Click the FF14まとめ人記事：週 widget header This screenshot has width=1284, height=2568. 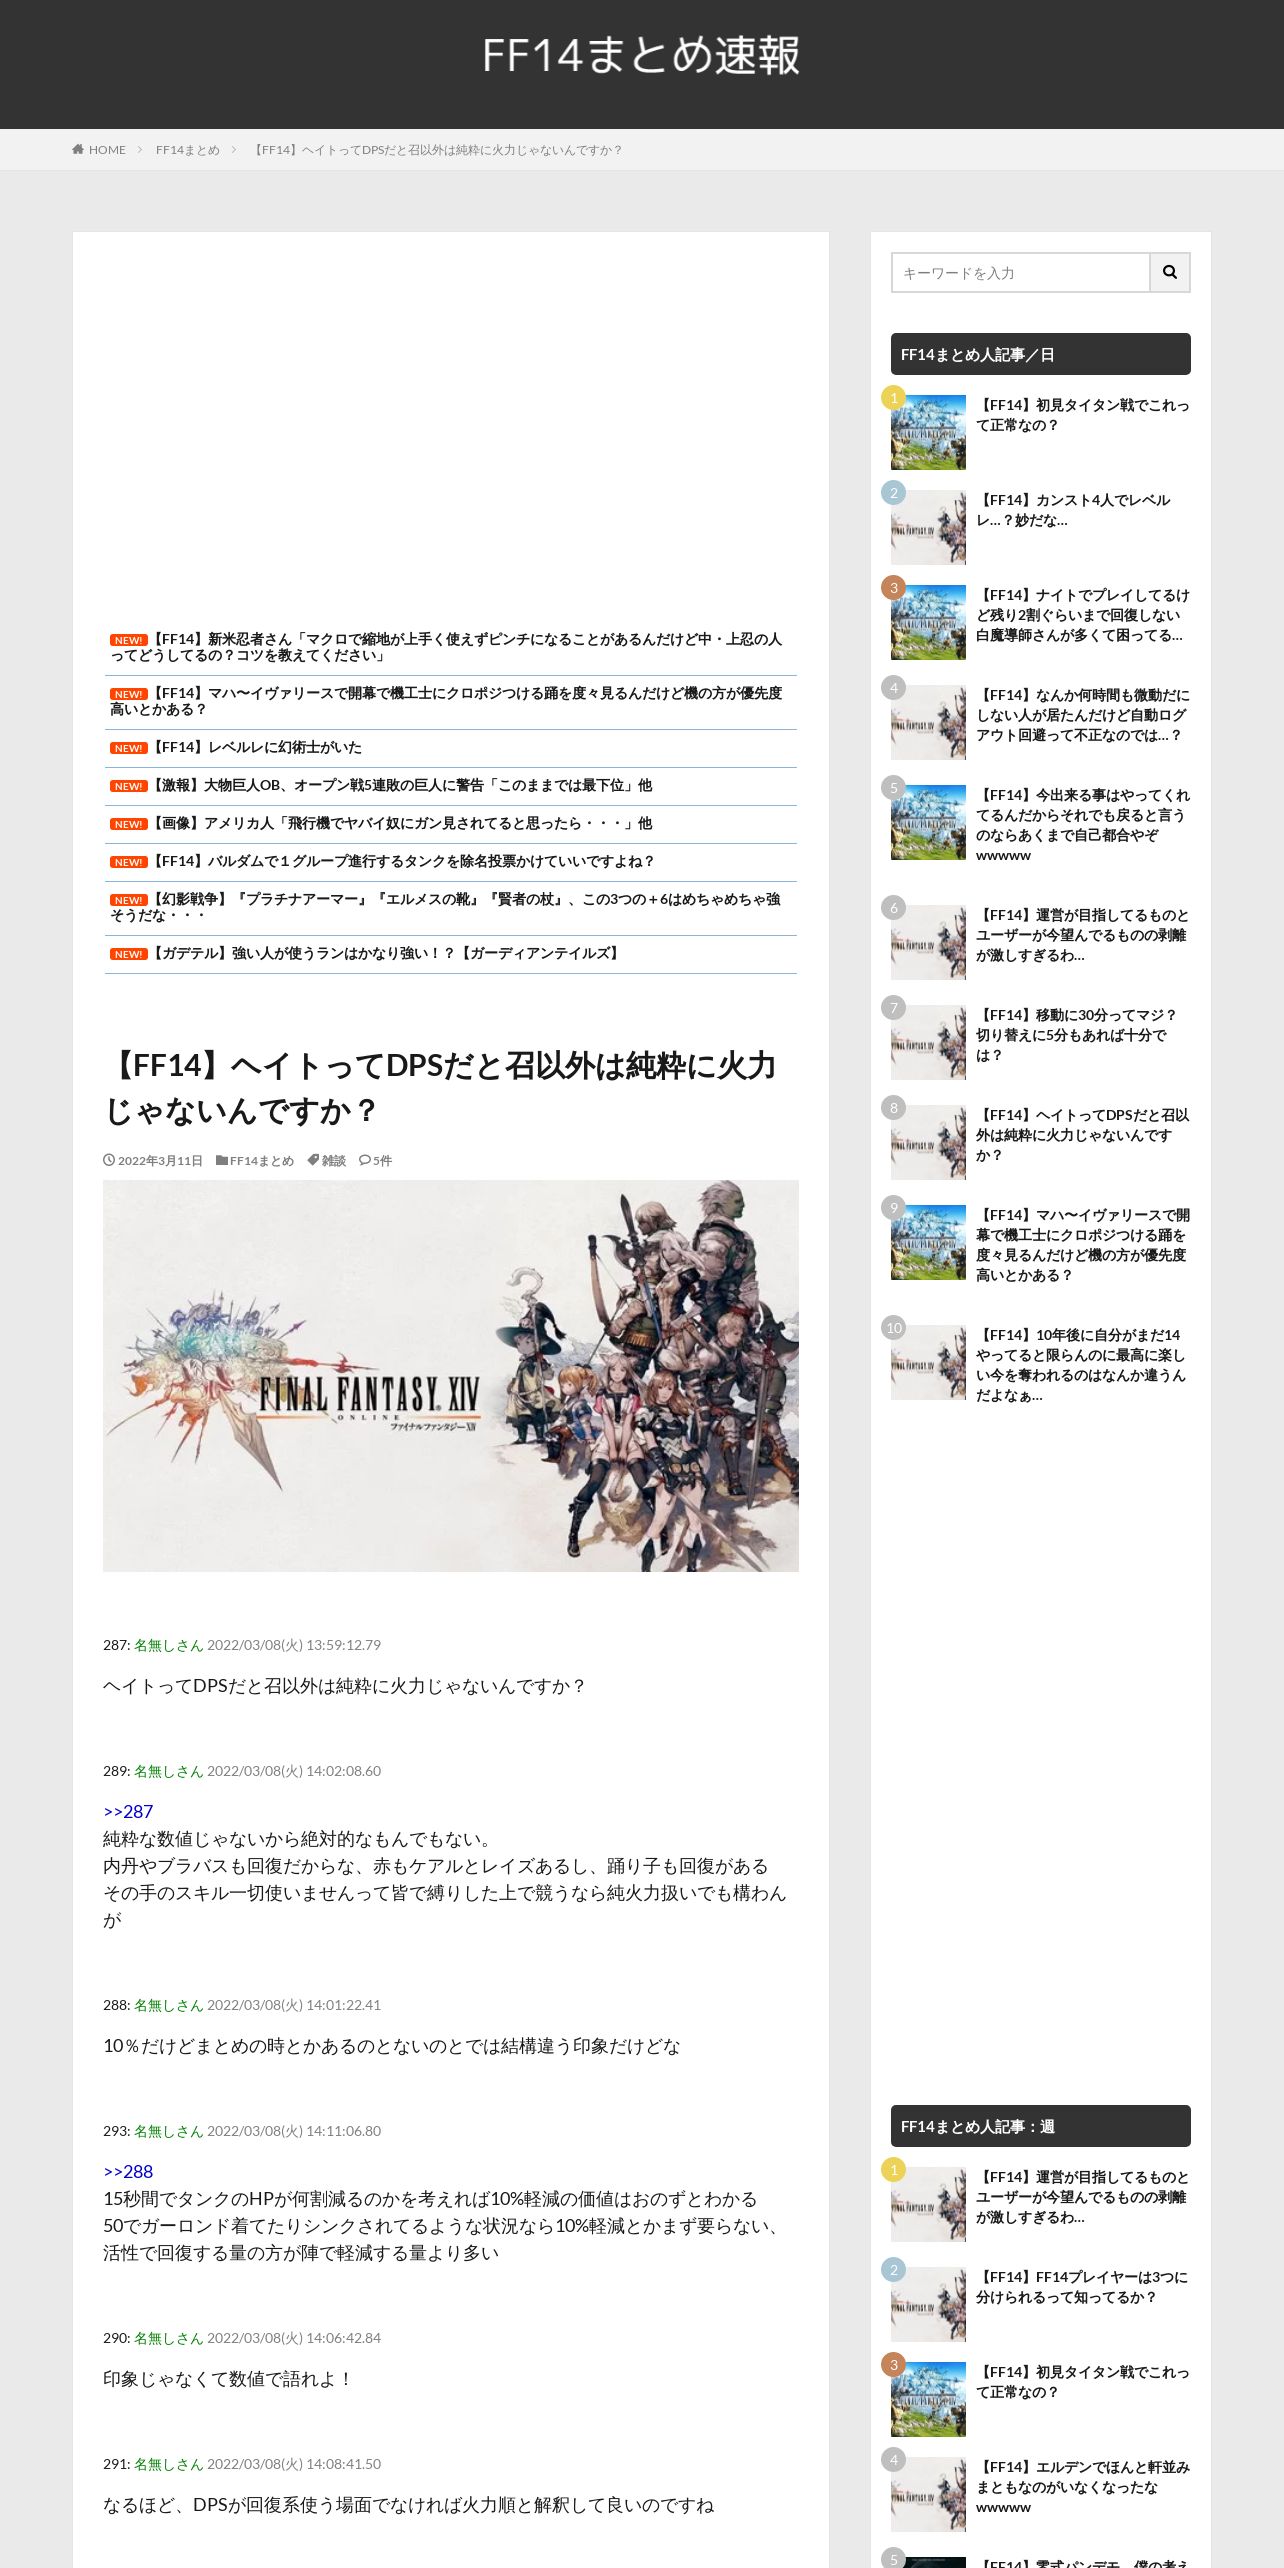coord(1041,2126)
